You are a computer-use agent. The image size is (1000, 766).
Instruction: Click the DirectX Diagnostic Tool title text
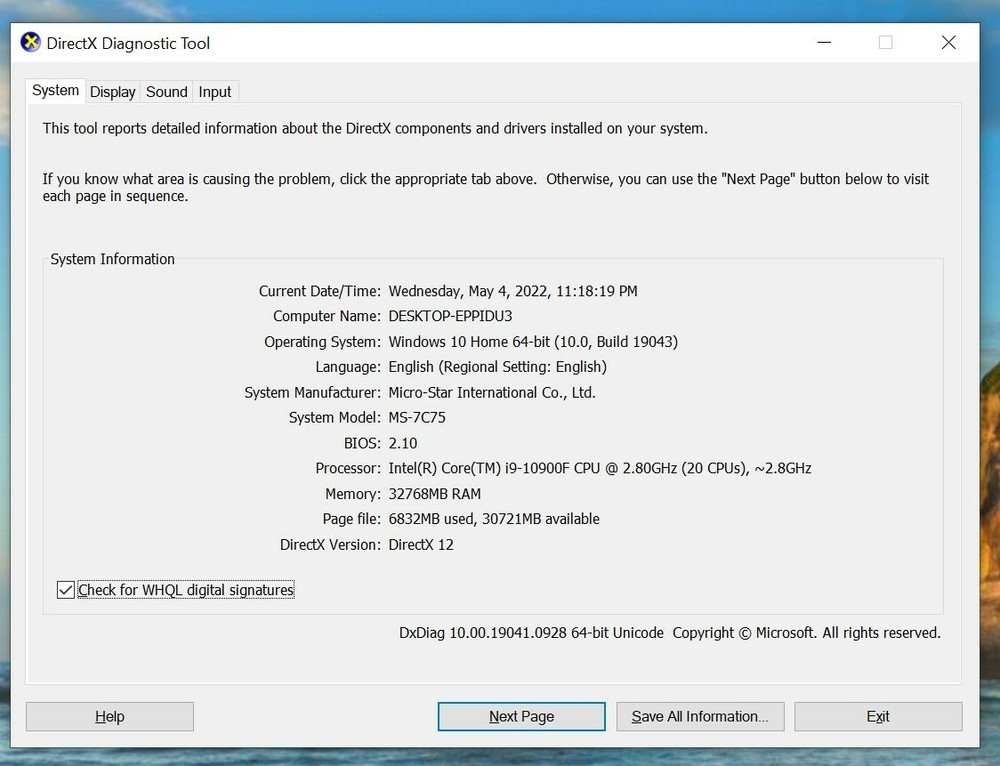point(128,44)
